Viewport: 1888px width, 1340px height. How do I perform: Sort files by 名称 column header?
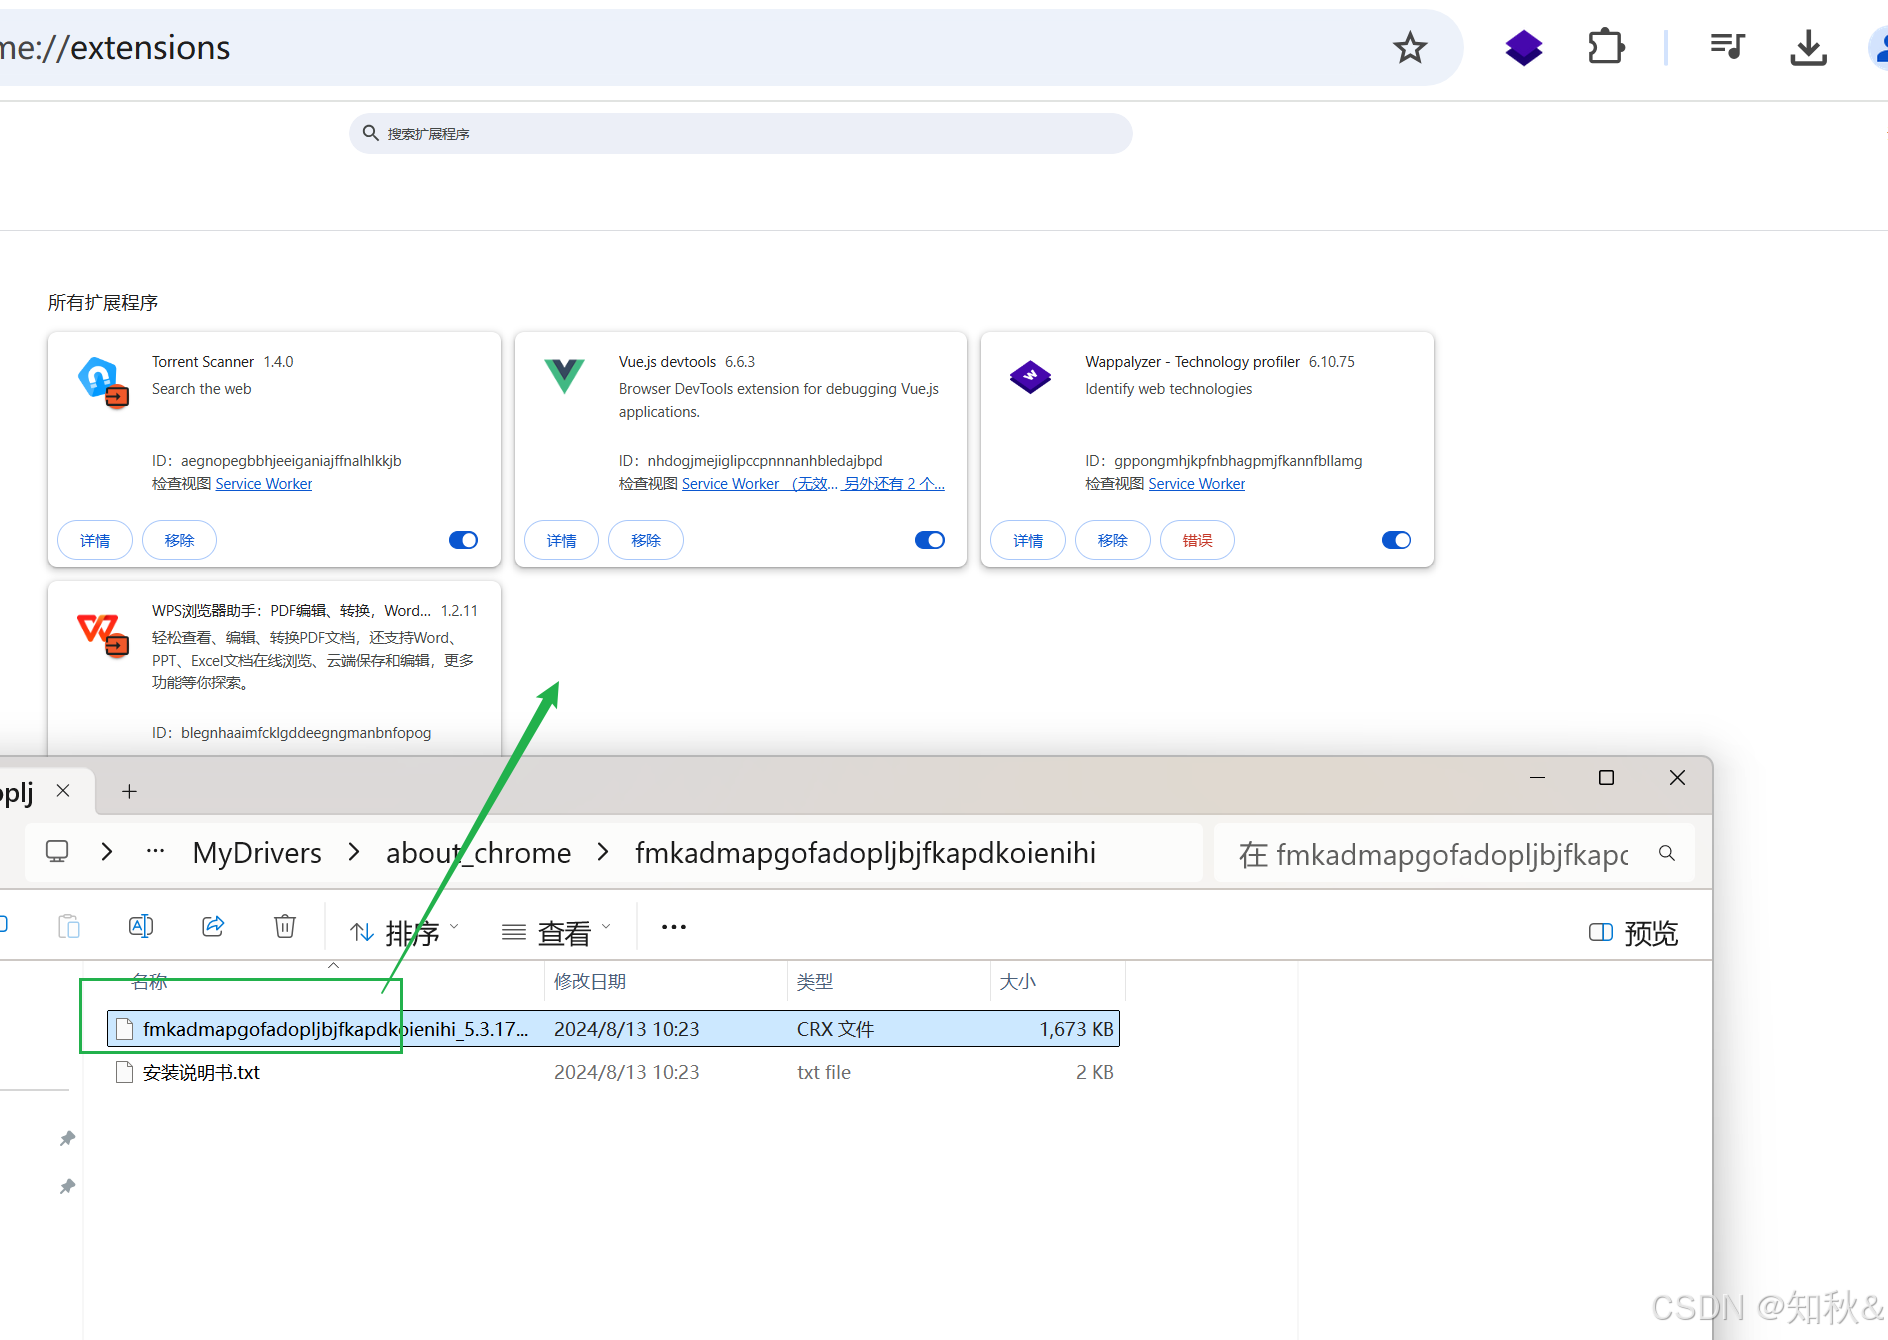pos(150,982)
